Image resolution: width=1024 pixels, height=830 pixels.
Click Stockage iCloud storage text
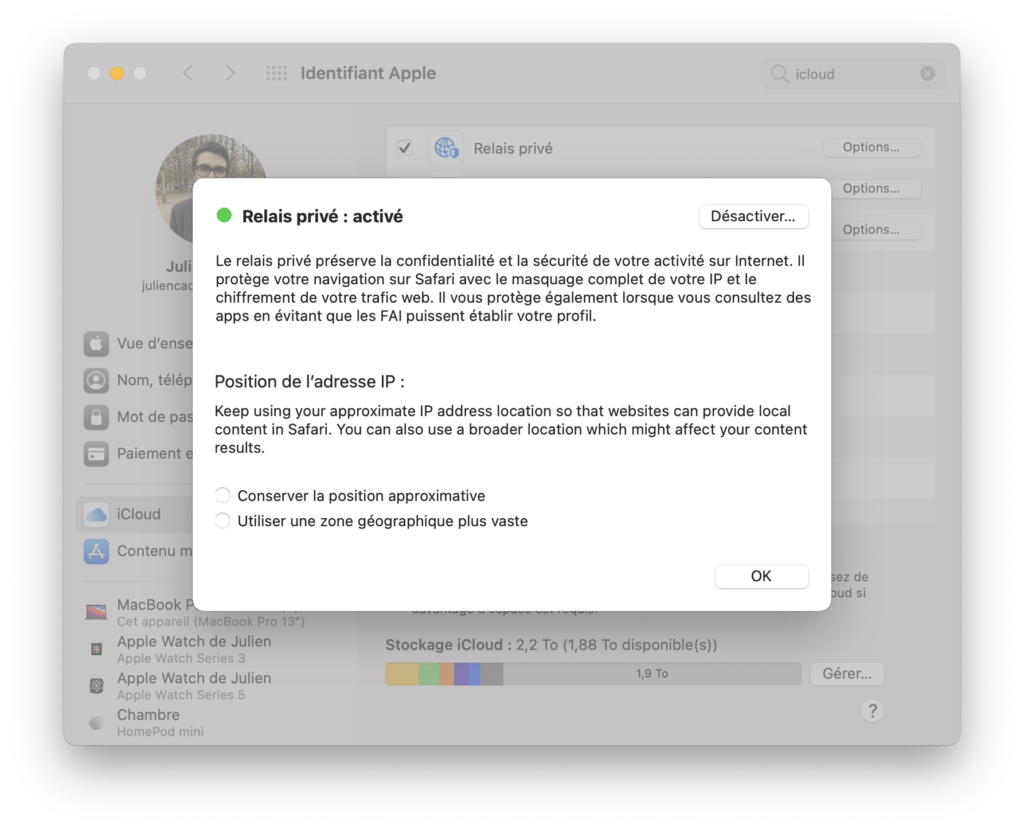point(551,645)
